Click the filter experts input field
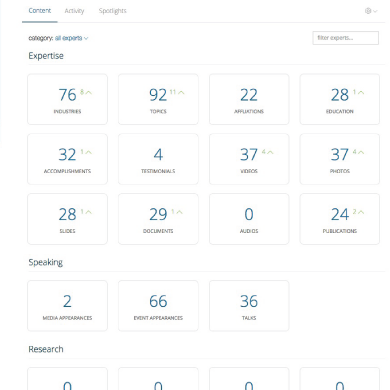This screenshot has width=390, height=390. (x=345, y=38)
